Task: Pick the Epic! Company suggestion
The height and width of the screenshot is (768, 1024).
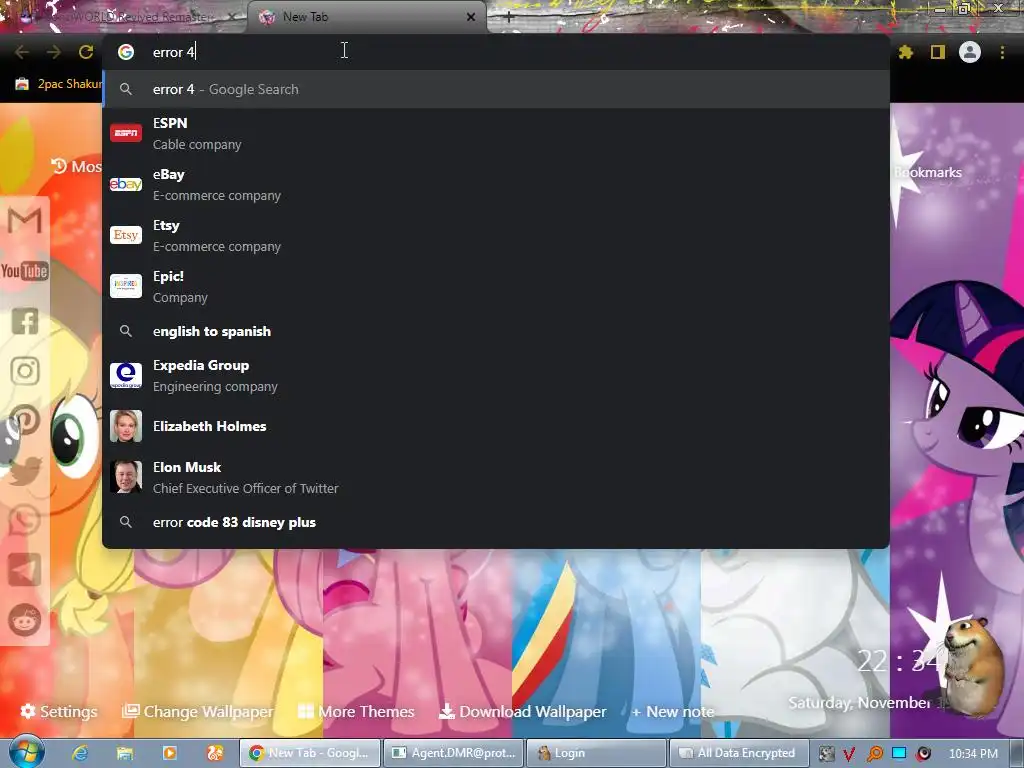Action: click(x=496, y=286)
